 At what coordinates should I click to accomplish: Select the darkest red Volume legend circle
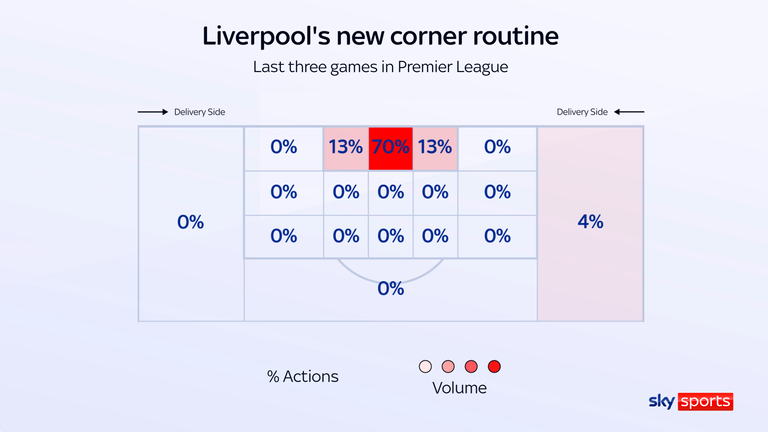[x=493, y=366]
